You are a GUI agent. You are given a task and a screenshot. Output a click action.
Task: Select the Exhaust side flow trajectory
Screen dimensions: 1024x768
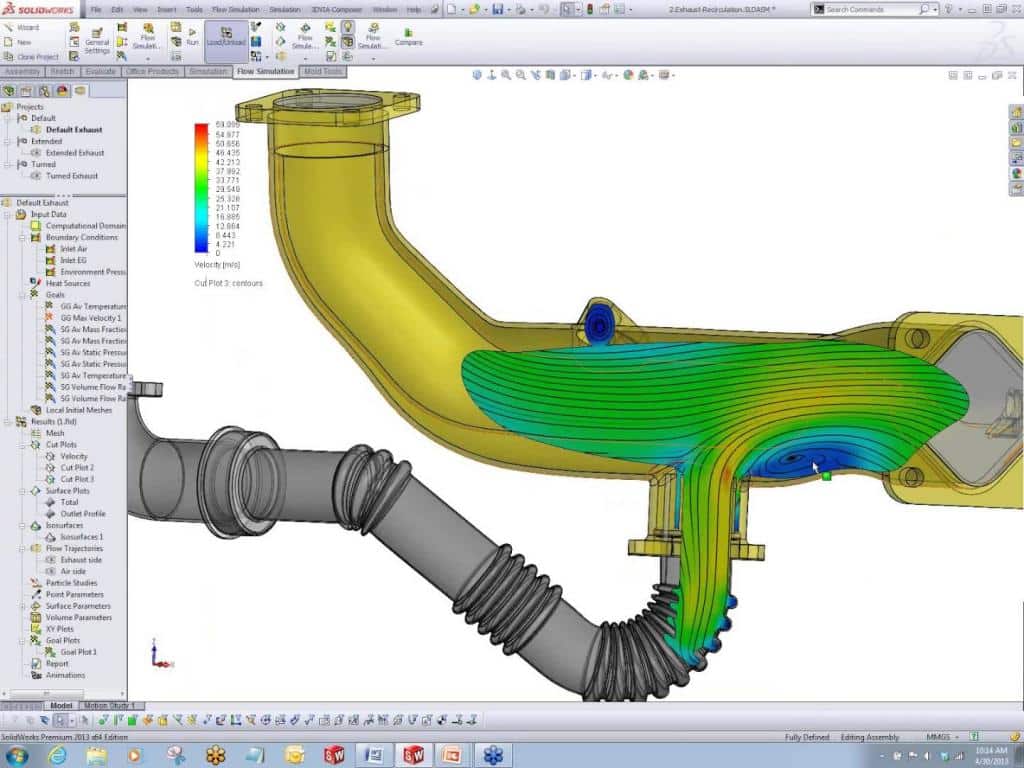[80, 560]
